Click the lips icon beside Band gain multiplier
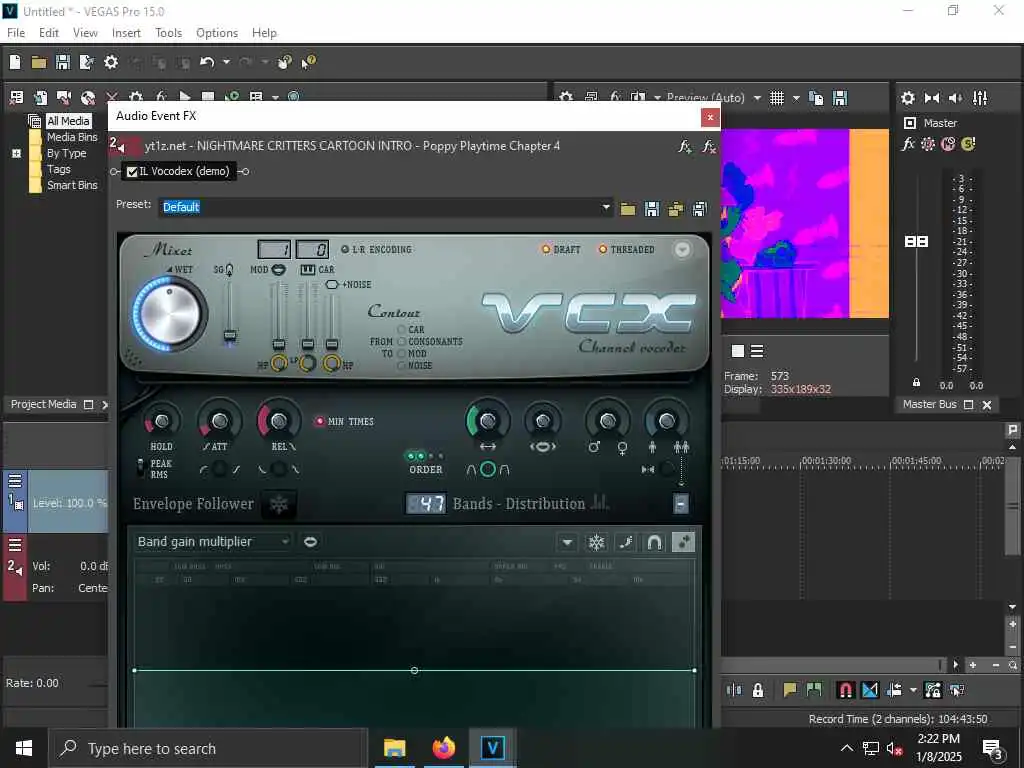 click(x=310, y=541)
